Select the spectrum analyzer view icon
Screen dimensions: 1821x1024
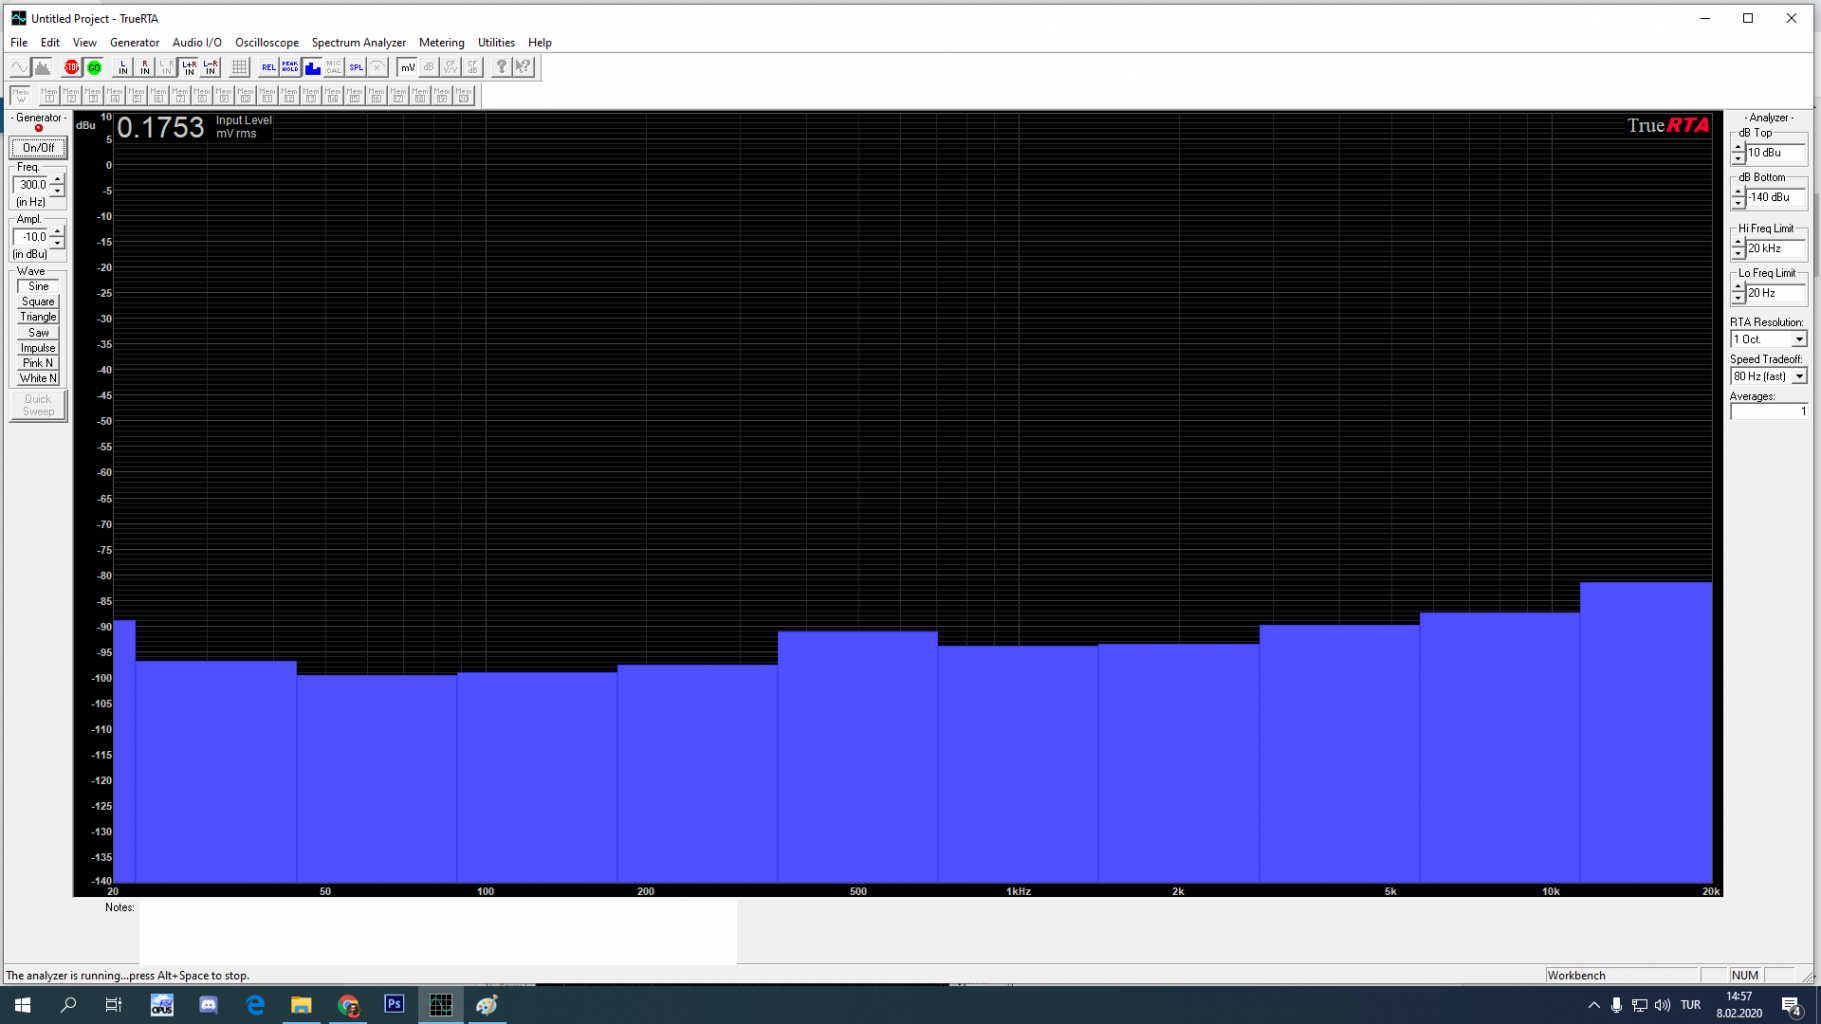[x=42, y=67]
